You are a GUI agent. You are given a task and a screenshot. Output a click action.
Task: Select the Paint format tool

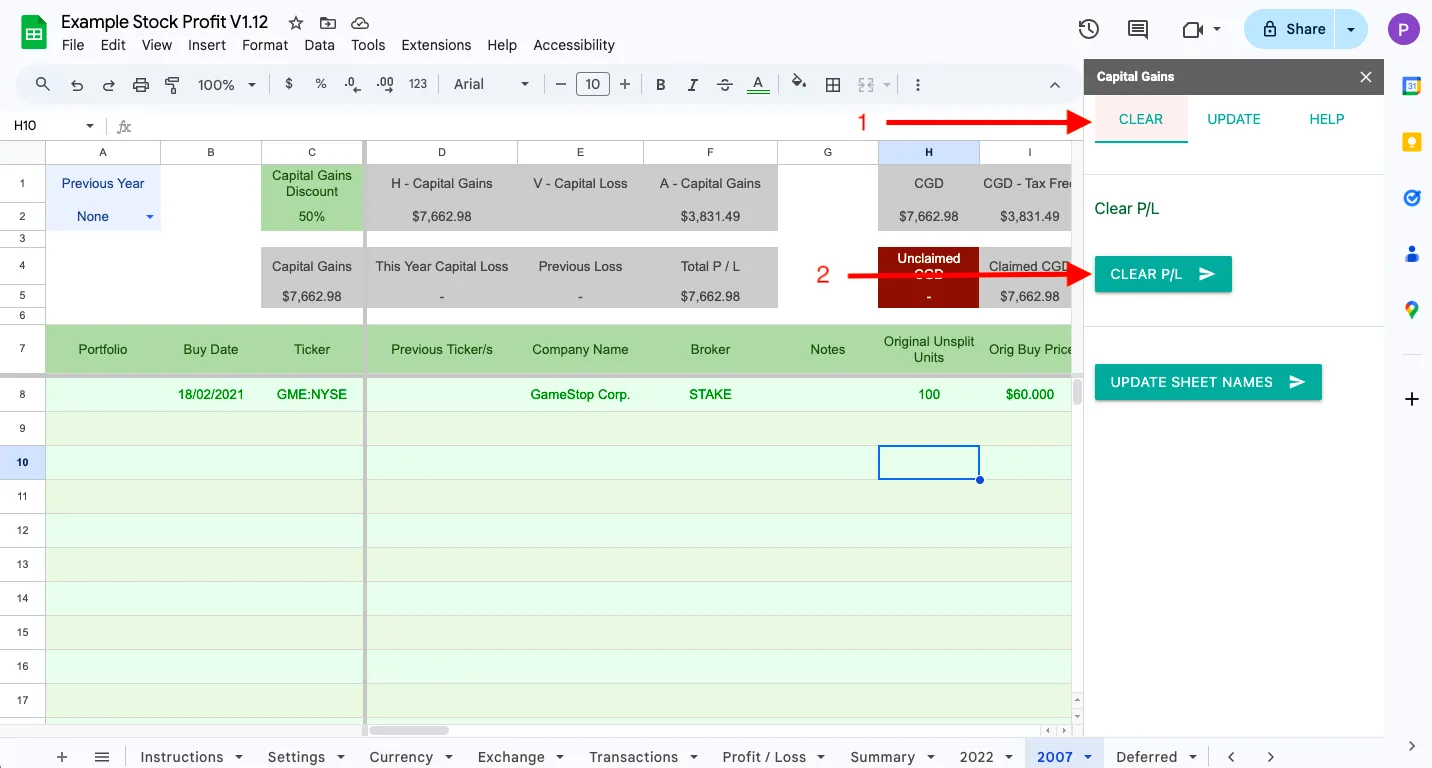click(172, 85)
